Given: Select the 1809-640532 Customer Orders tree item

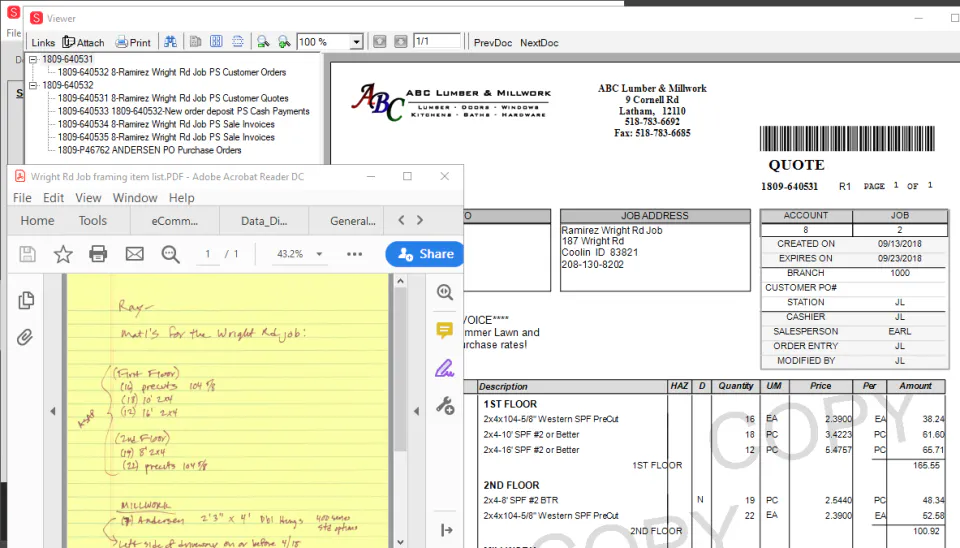Looking at the screenshot, I should click(171, 72).
